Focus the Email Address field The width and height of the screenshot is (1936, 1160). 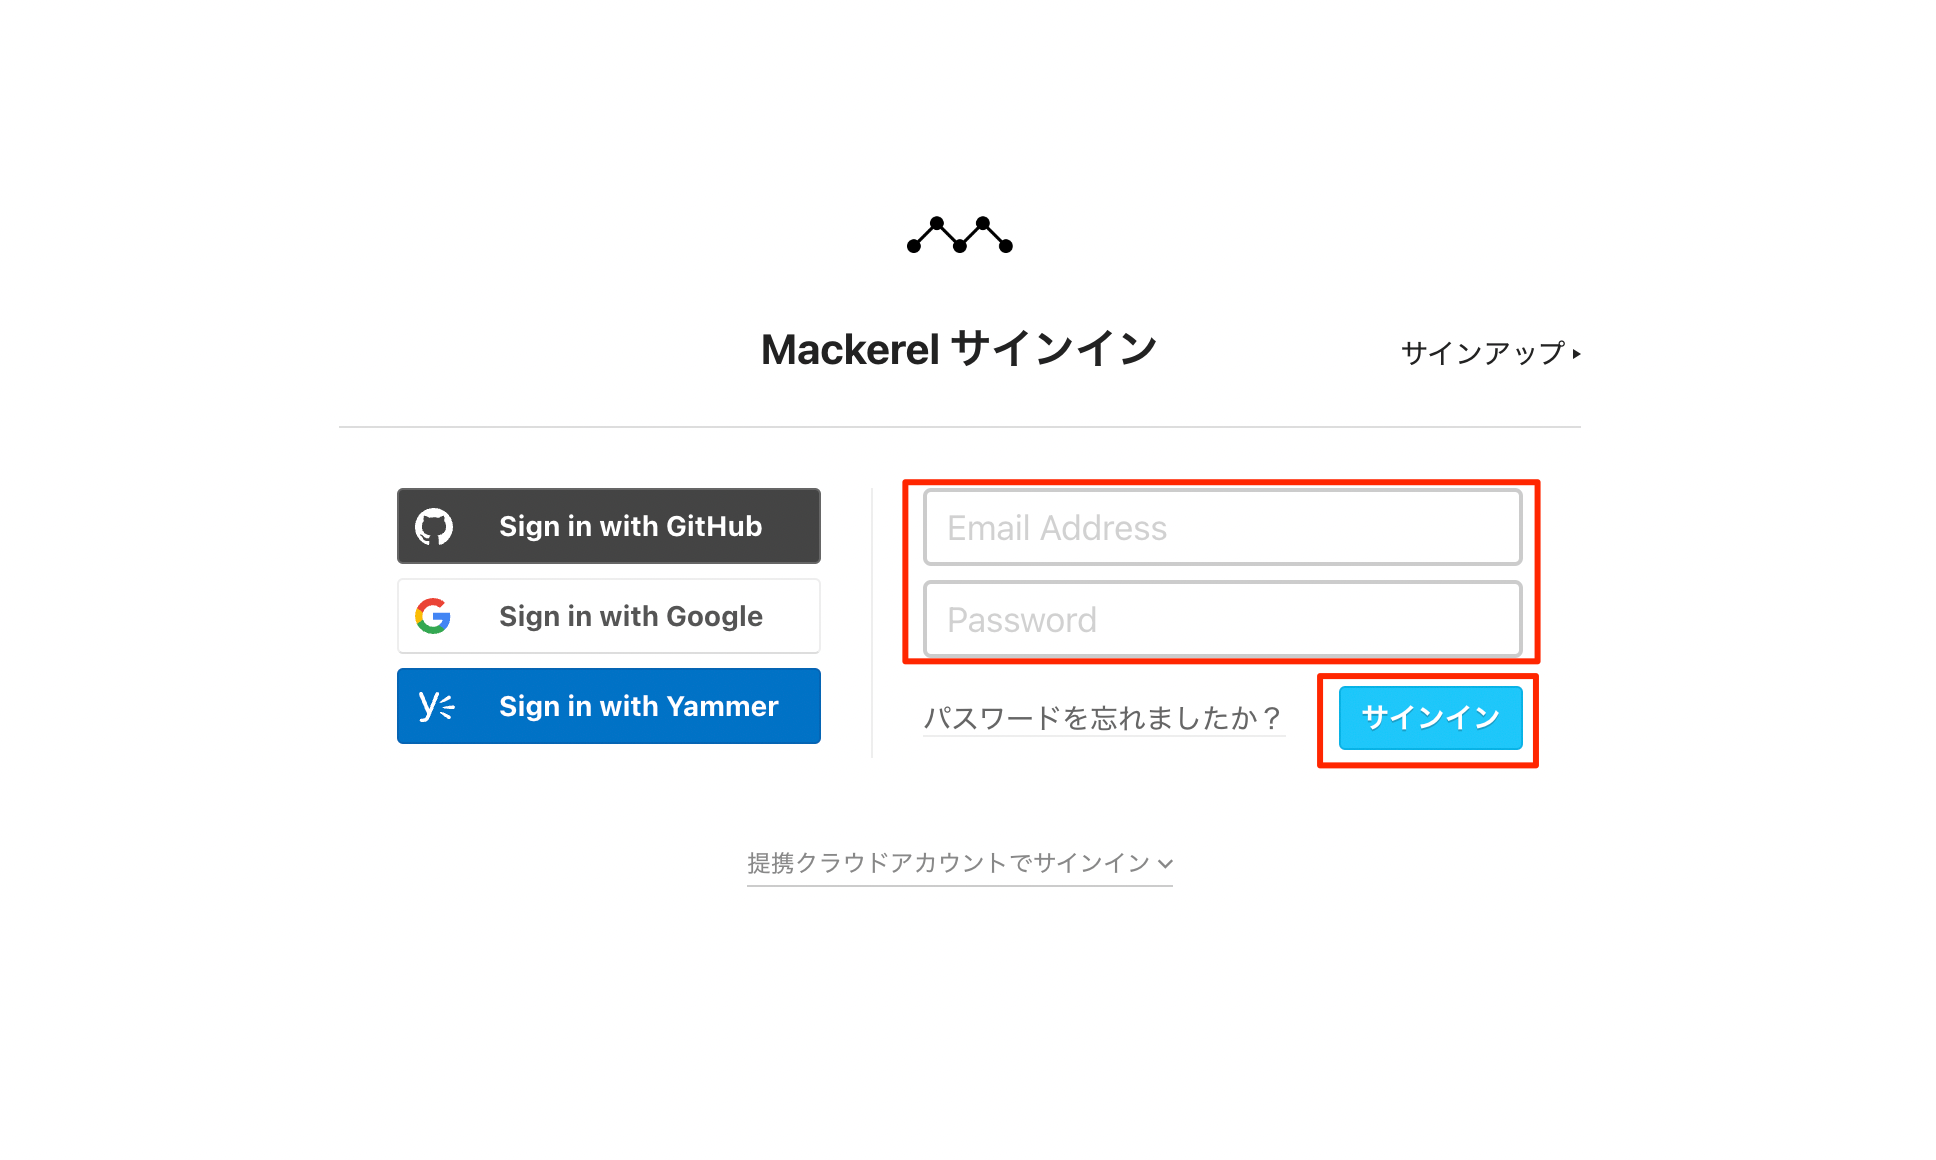1222,527
